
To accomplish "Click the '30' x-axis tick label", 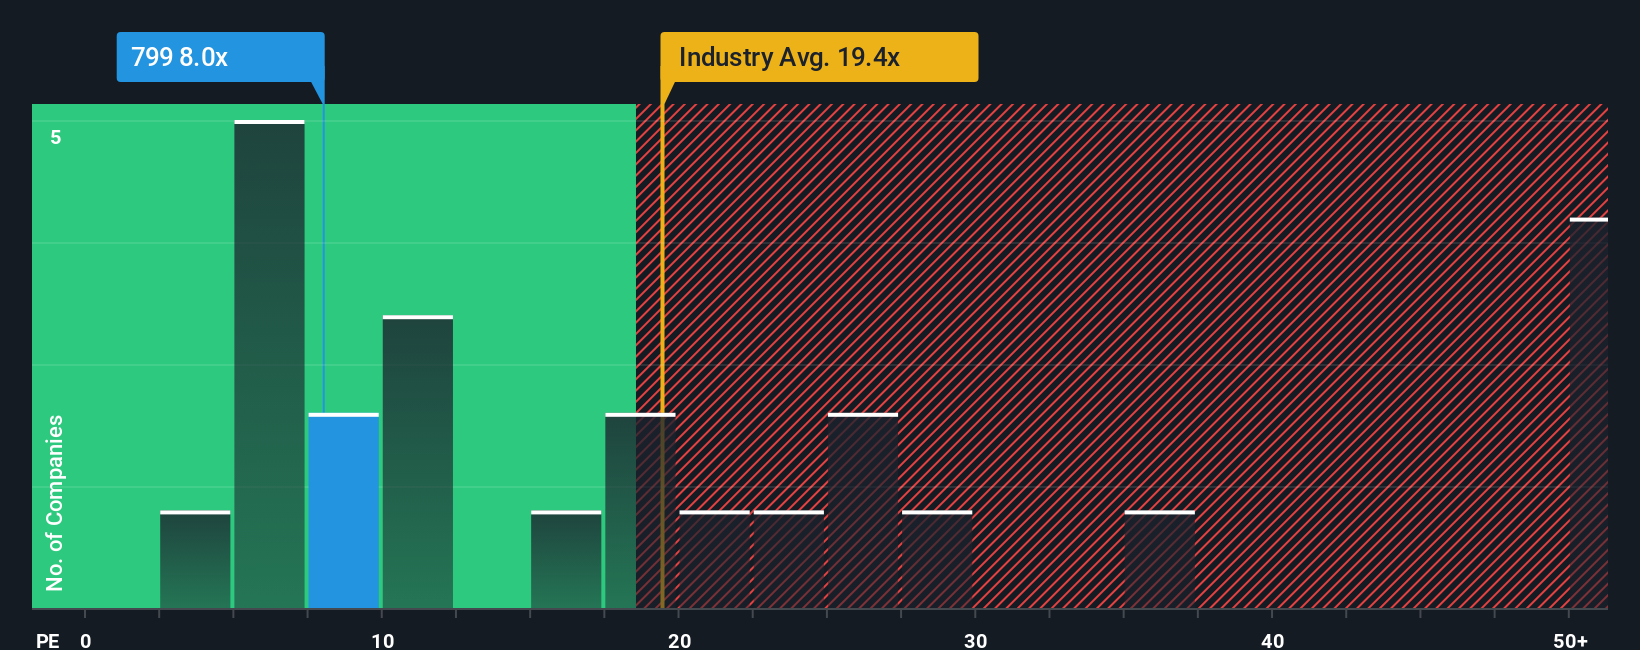I will [x=975, y=641].
